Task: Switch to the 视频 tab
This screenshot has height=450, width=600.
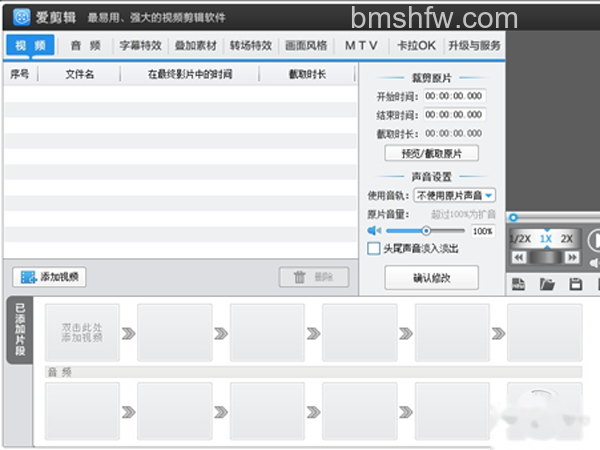Action: pyautogui.click(x=31, y=46)
